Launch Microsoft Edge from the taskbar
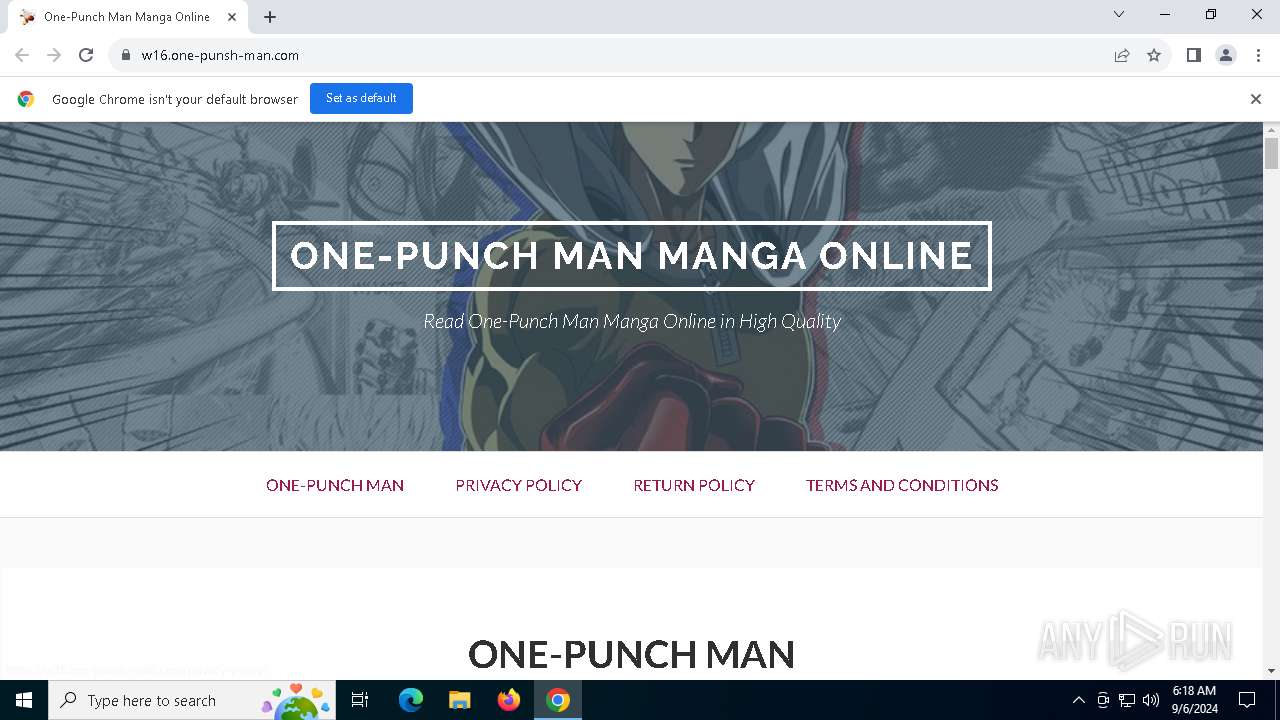The image size is (1280, 720). pyautogui.click(x=411, y=700)
